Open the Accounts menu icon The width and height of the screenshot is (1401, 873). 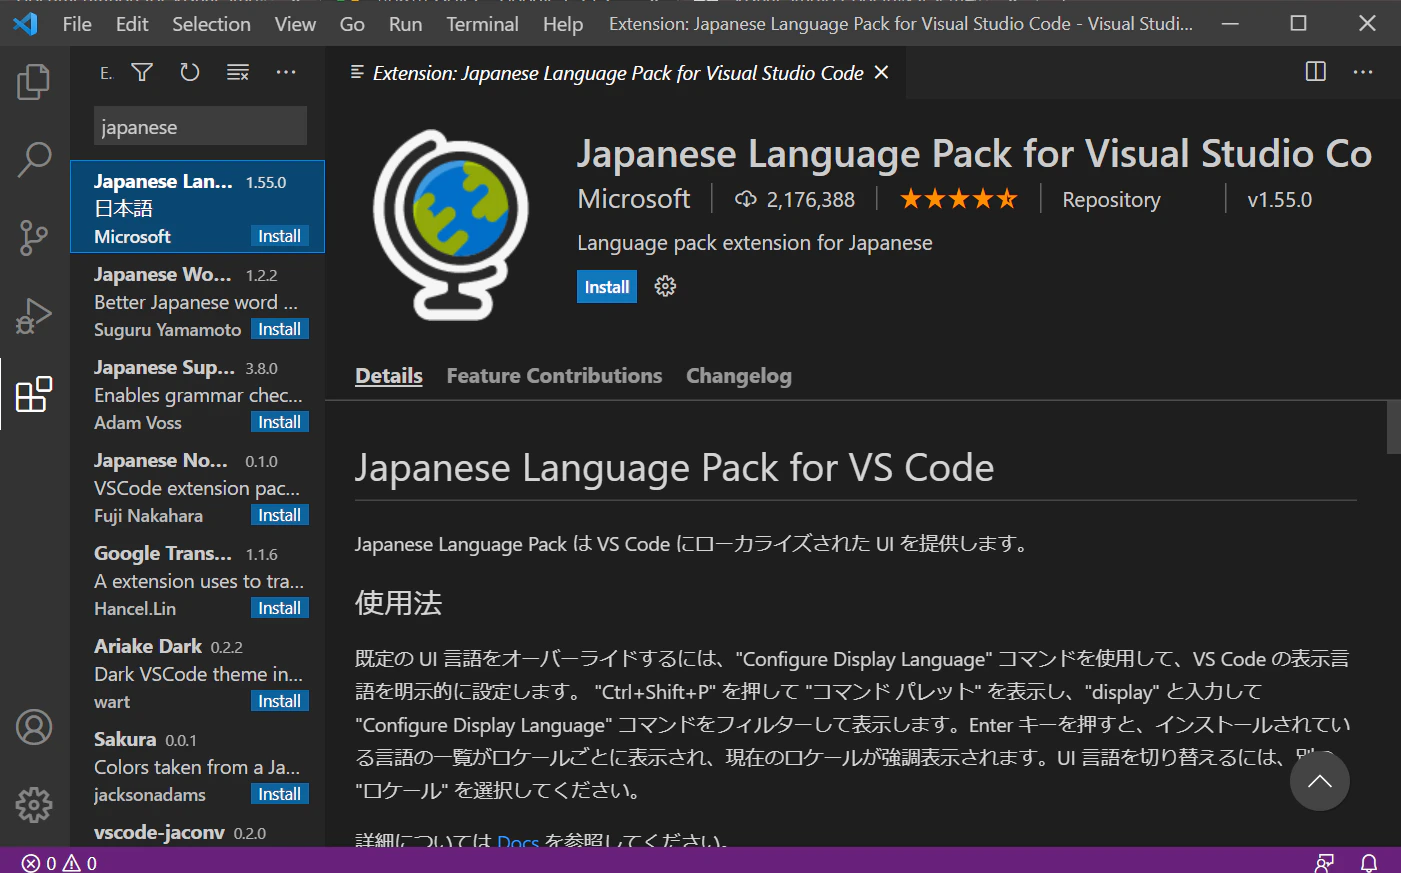34,727
